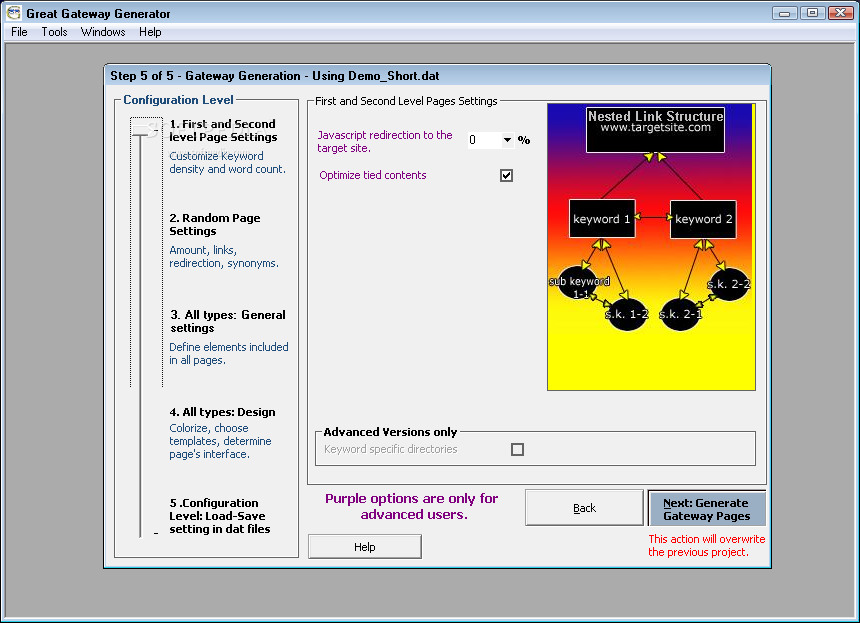860x623 pixels.
Task: Toggle the Optimize tied contents checkbox
Action: pyautogui.click(x=506, y=175)
